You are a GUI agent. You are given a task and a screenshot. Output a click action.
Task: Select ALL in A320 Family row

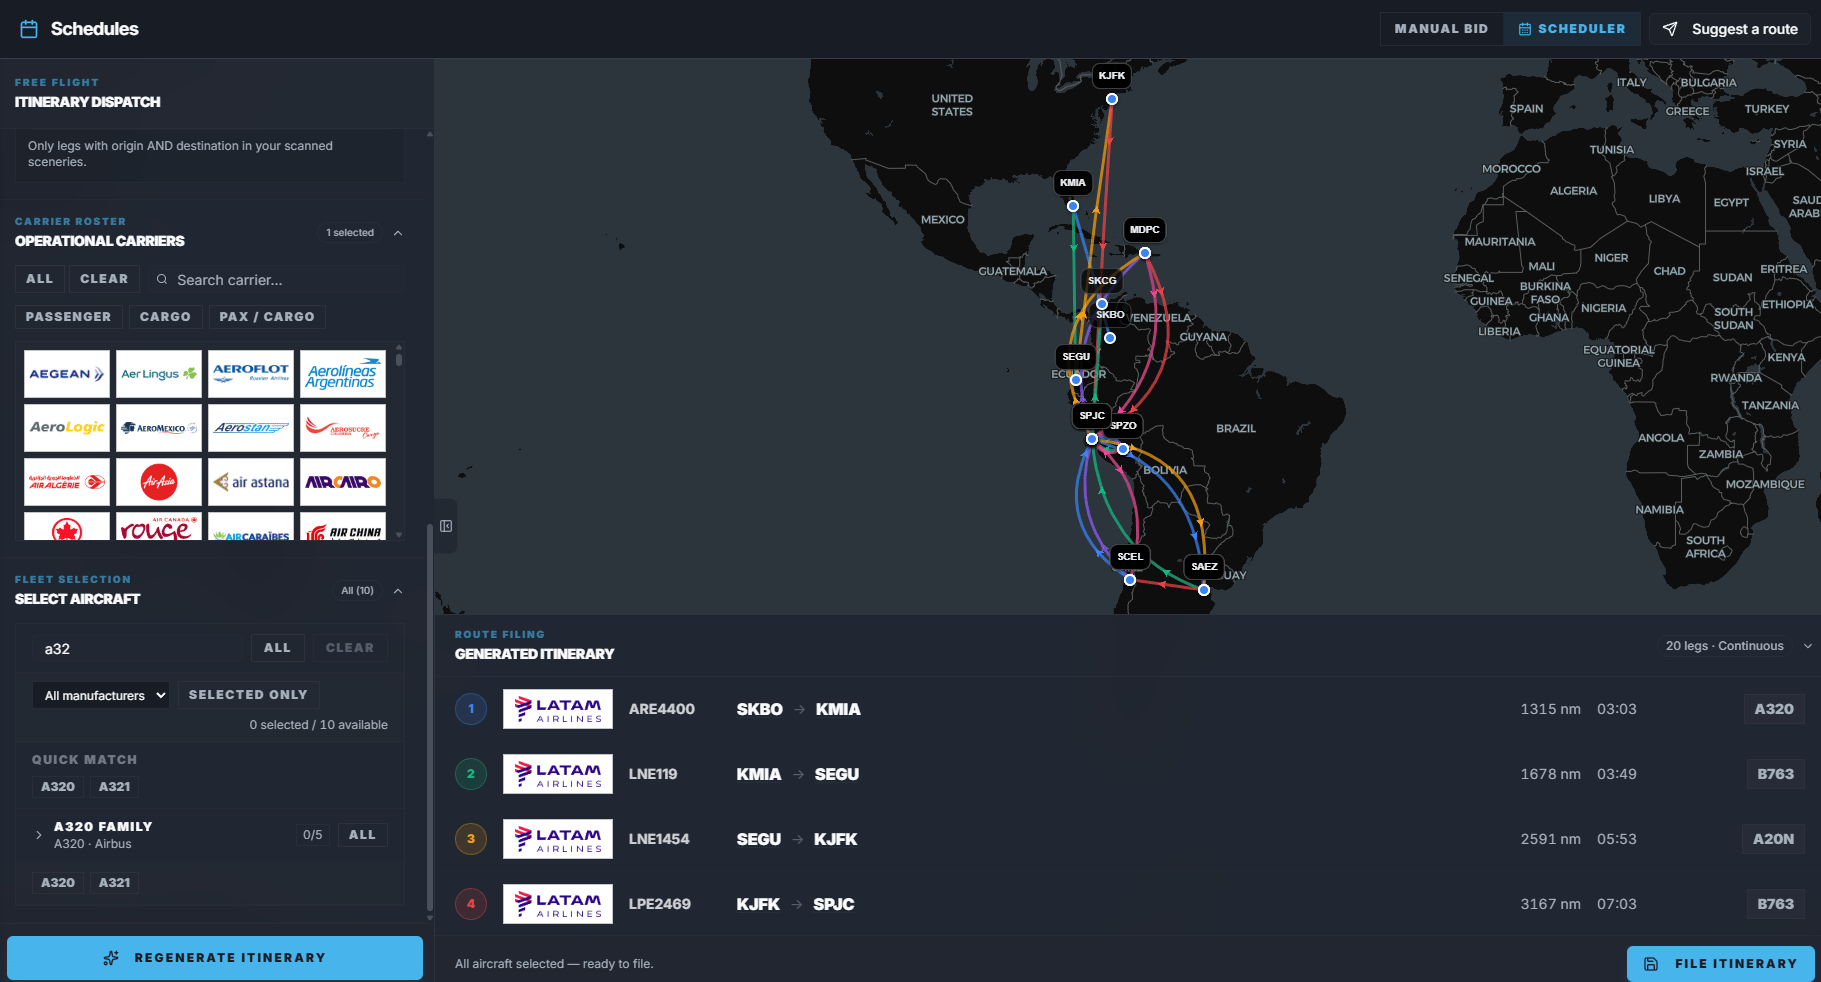[362, 835]
